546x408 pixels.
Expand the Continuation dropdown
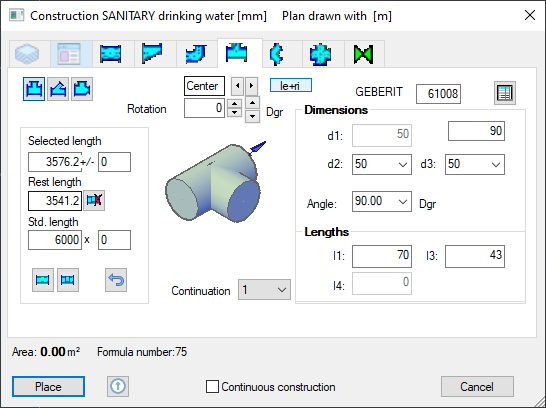pyautogui.click(x=264, y=289)
